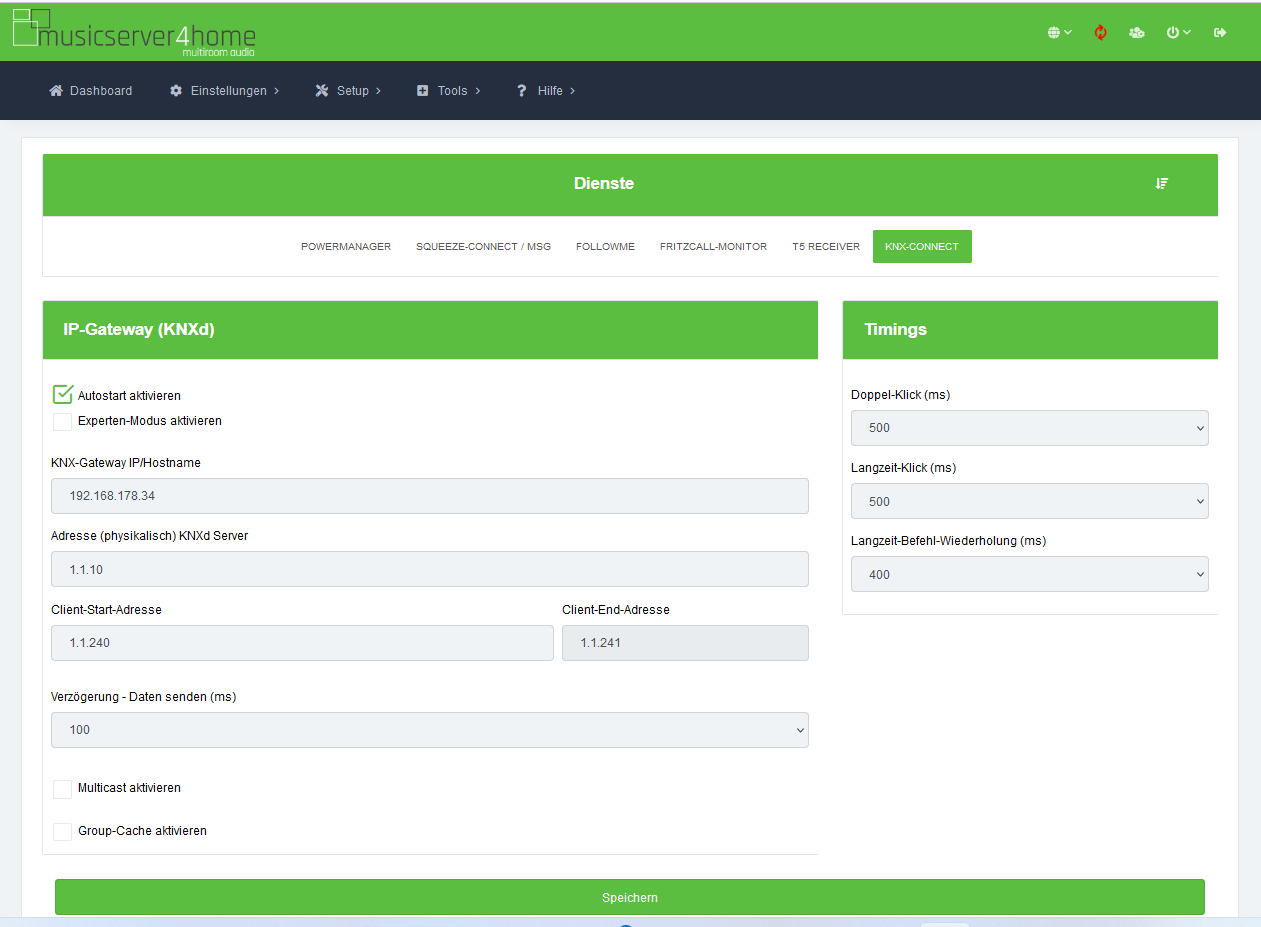
Task: Open the Tools menu
Action: [448, 91]
